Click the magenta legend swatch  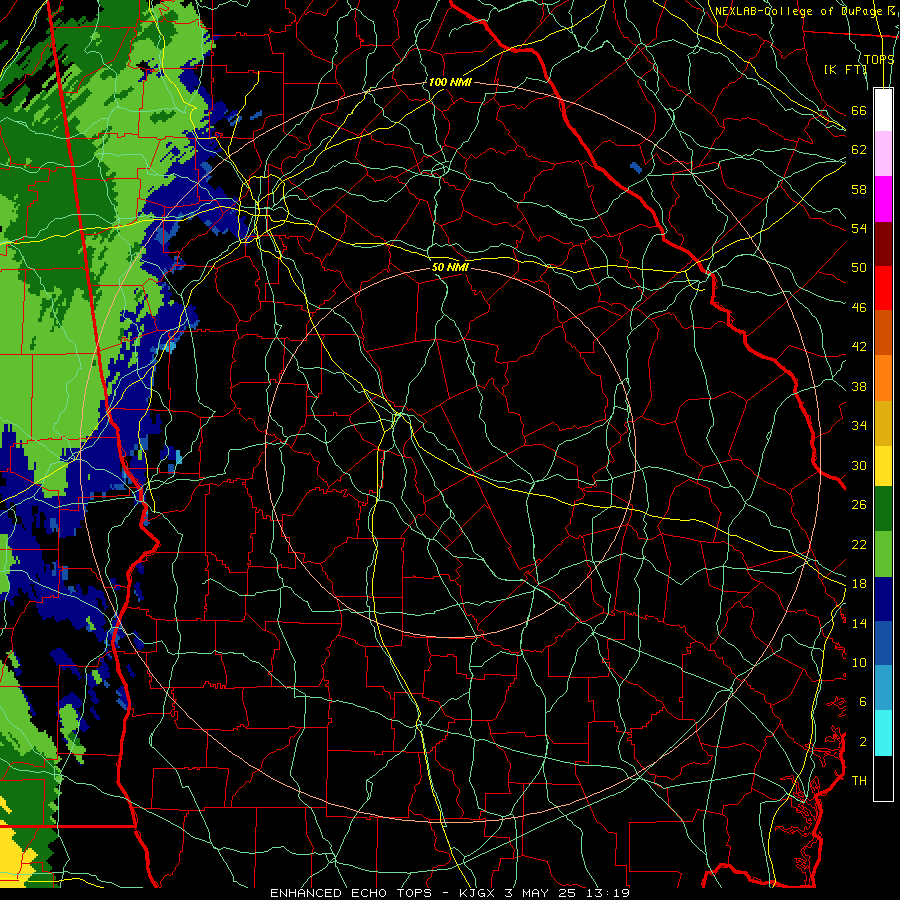(883, 199)
